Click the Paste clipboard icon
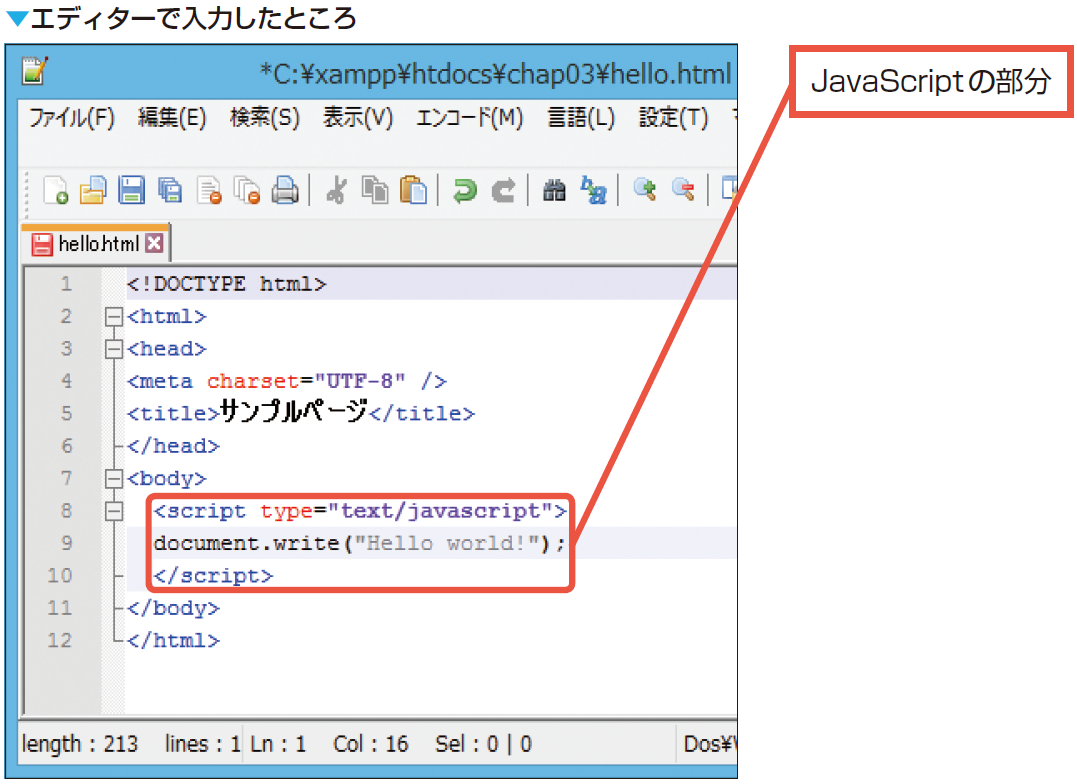 (413, 190)
